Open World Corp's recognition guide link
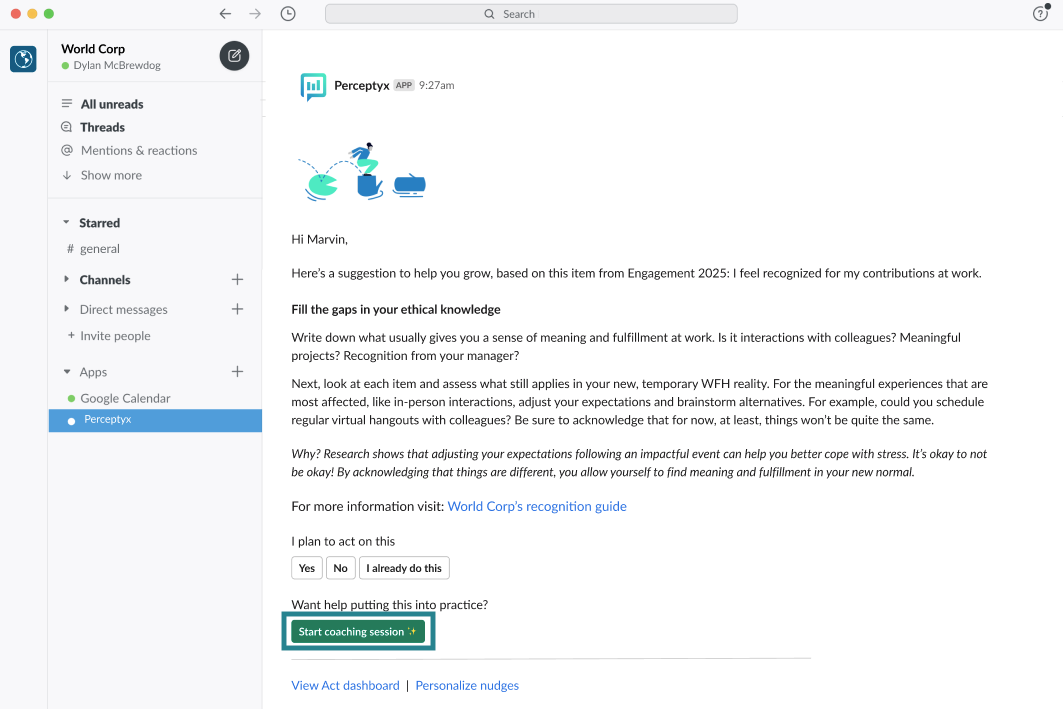This screenshot has height=709, width=1063. [537, 506]
